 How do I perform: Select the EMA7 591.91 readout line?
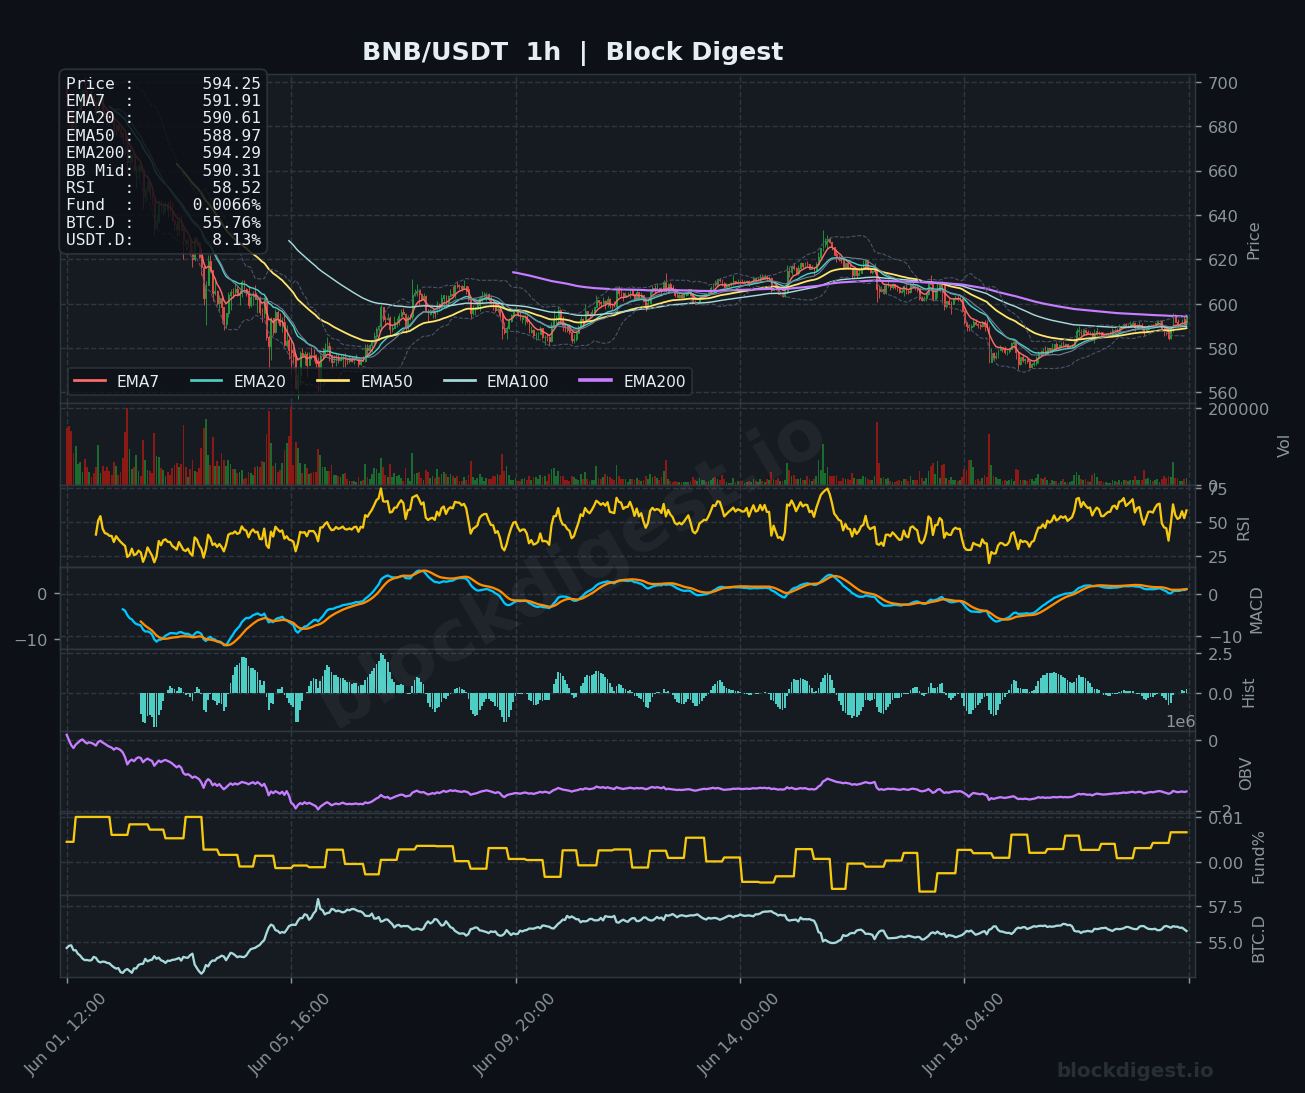163,101
